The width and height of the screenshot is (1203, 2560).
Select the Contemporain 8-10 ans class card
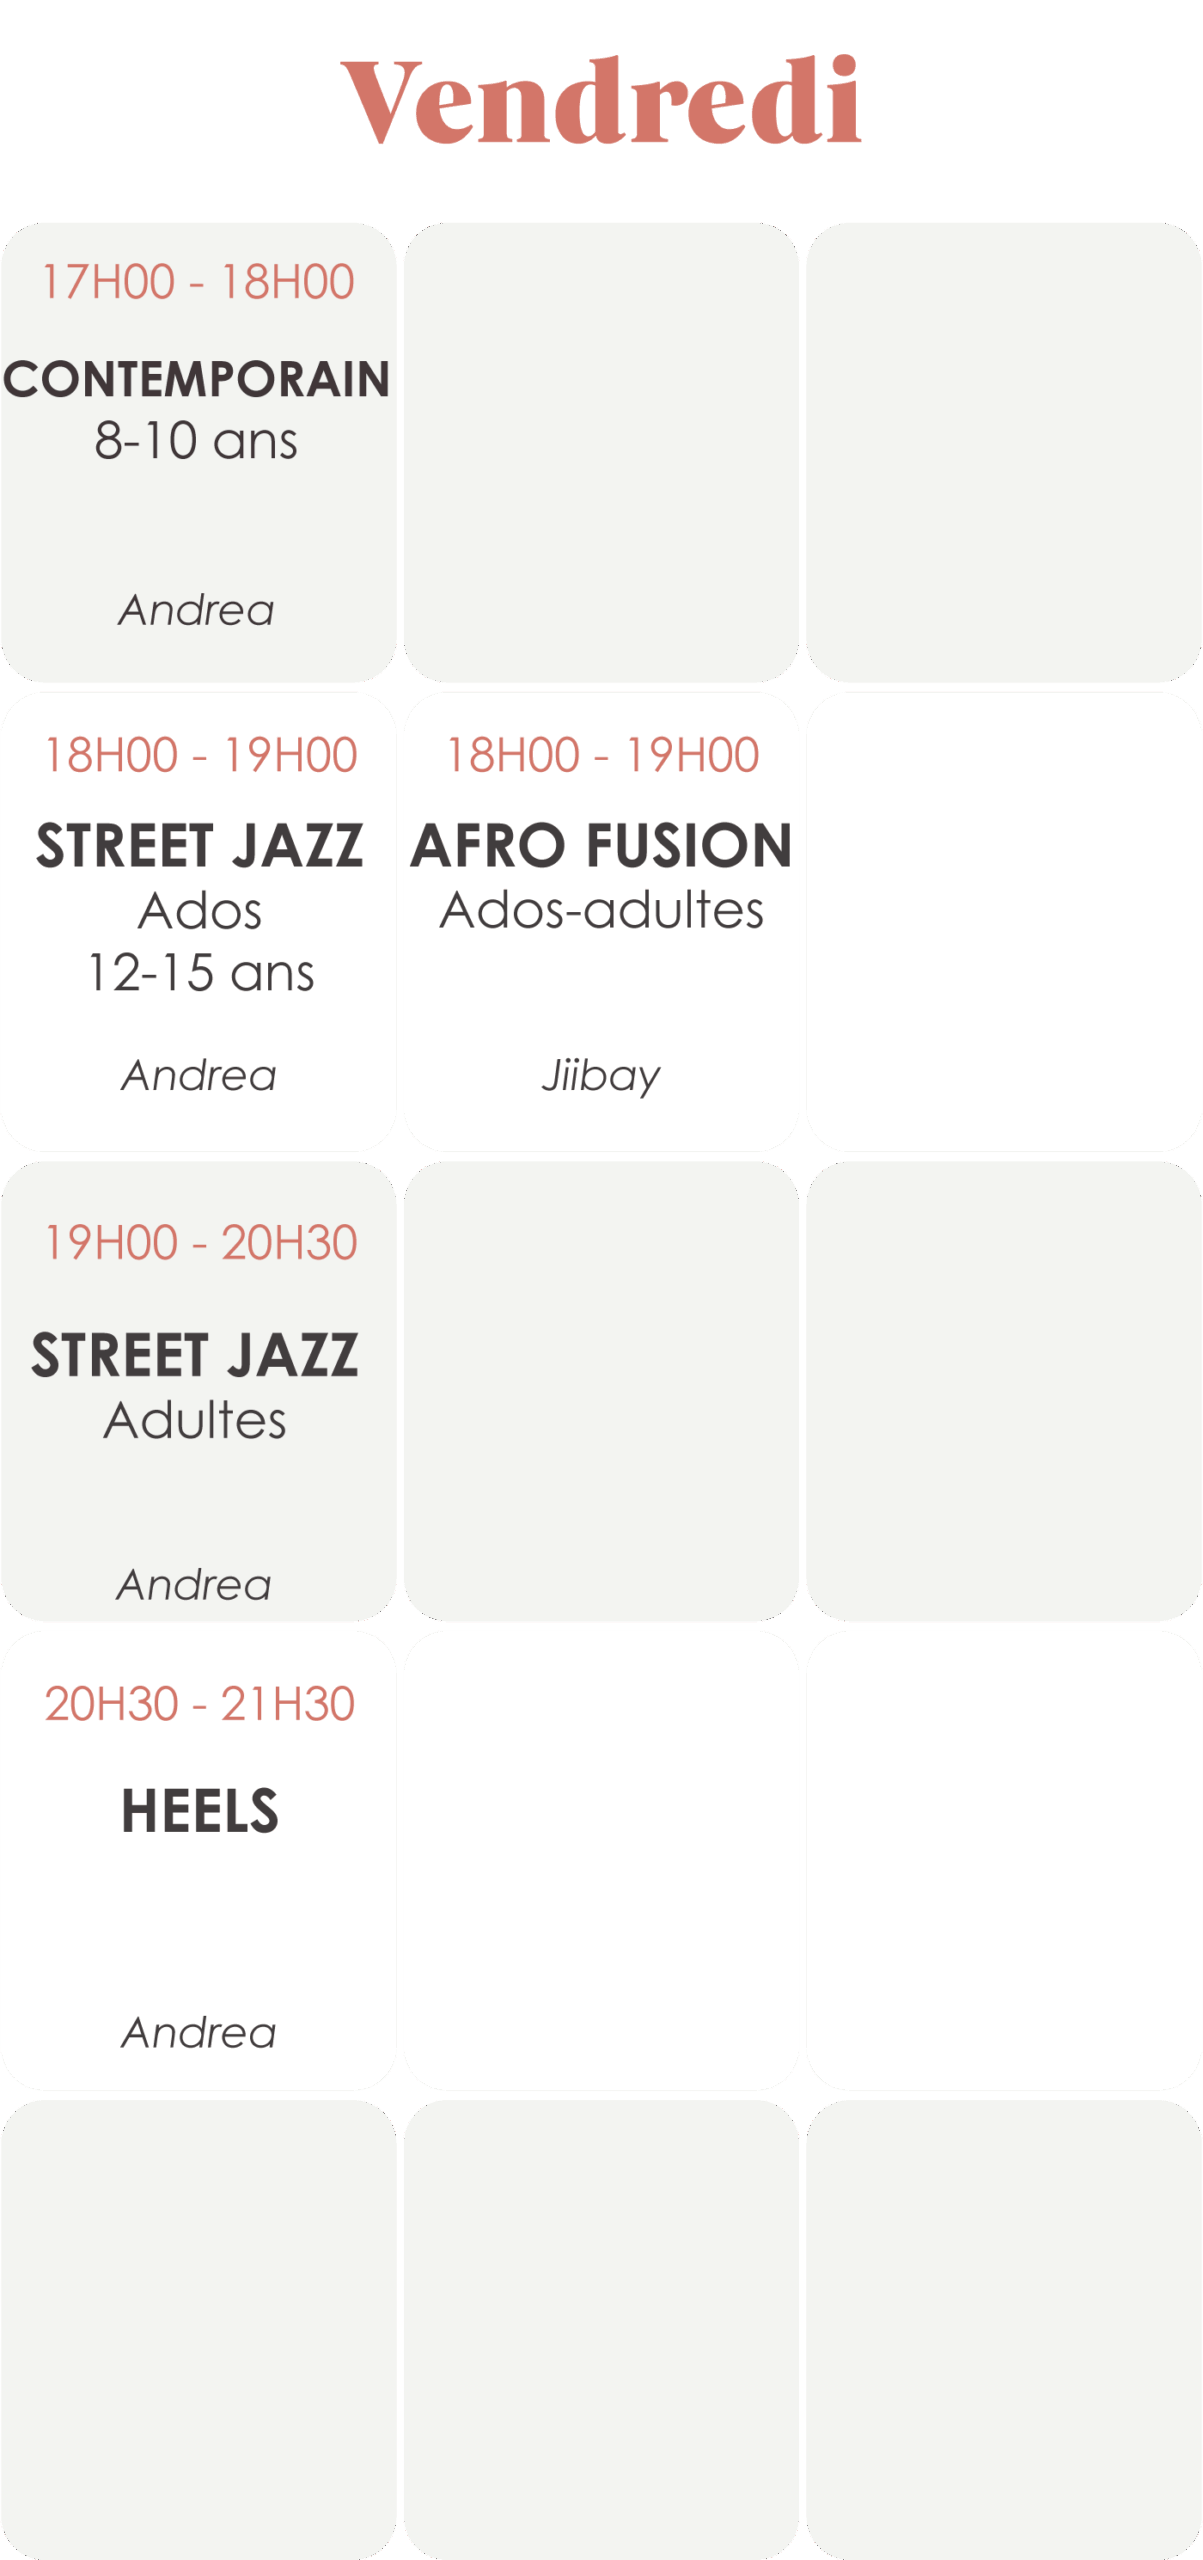[x=198, y=452]
